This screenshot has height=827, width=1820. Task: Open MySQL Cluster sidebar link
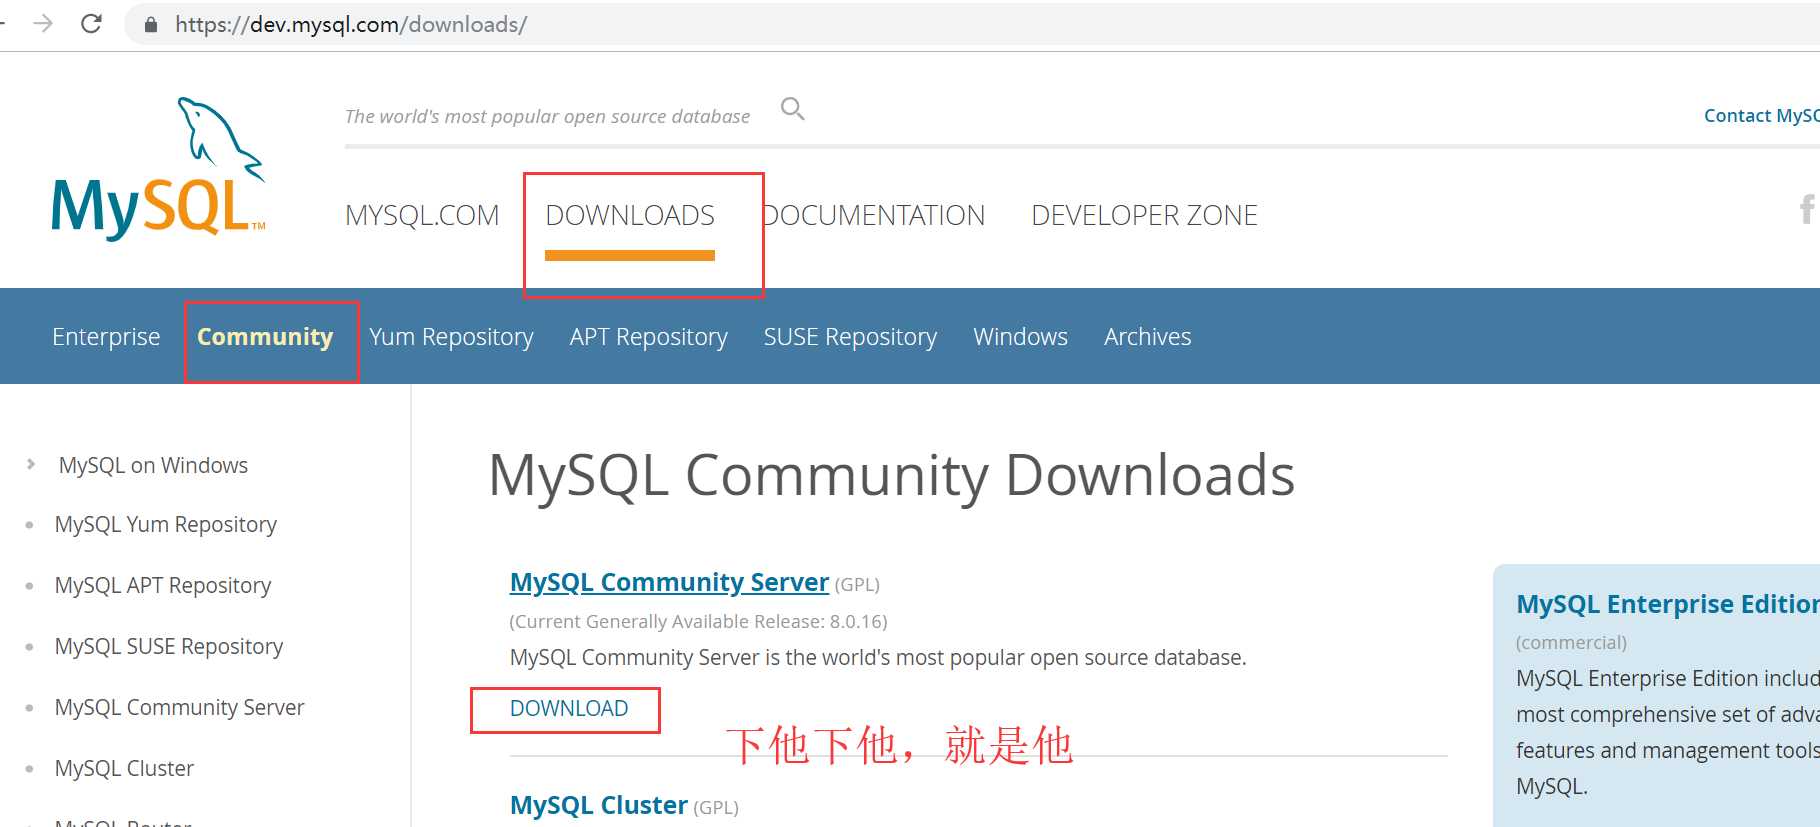point(124,769)
